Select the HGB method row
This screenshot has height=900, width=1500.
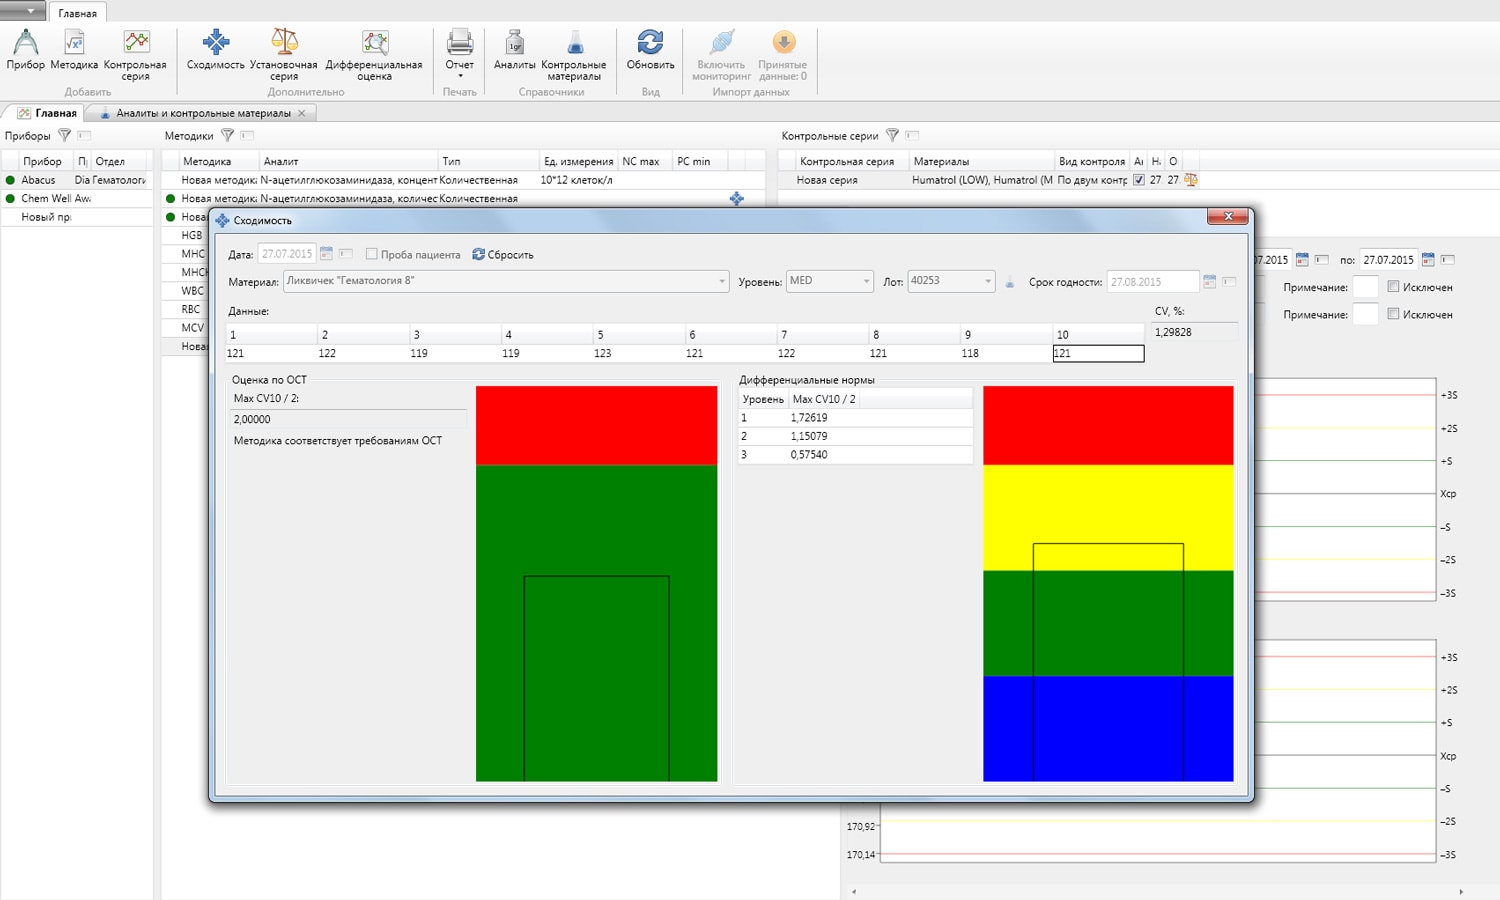tap(192, 235)
